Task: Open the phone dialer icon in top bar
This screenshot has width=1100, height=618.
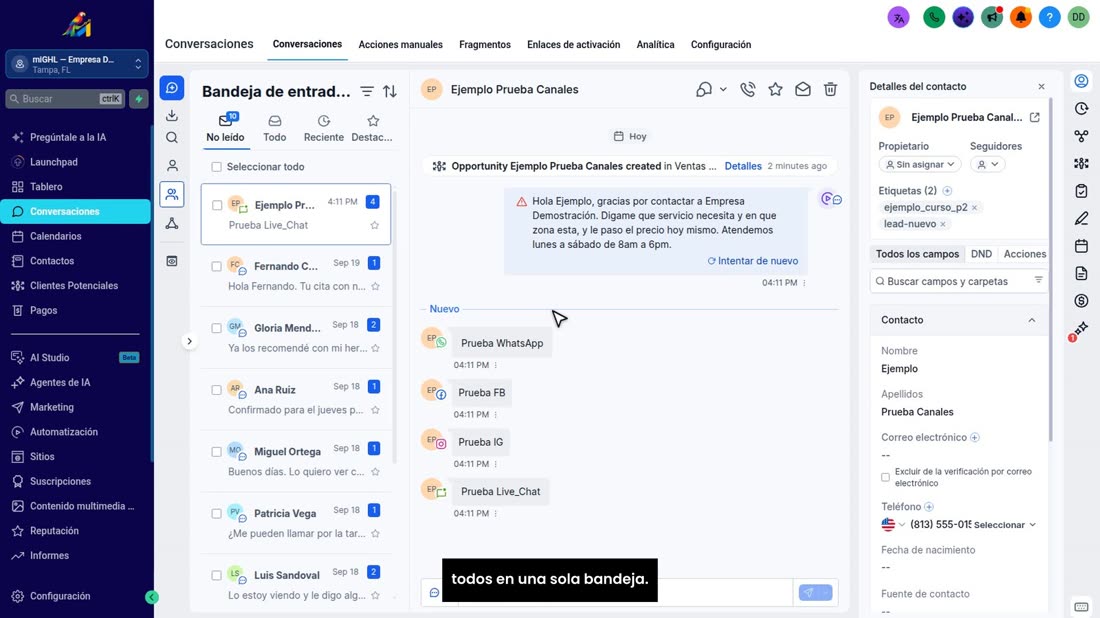Action: click(934, 18)
